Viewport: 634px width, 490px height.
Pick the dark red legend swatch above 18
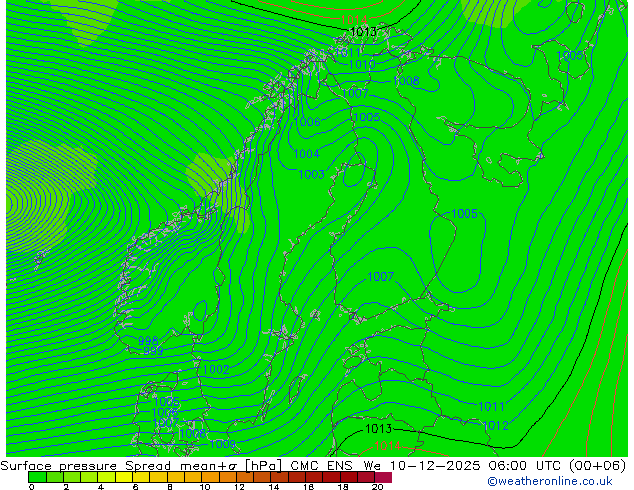coord(348,477)
